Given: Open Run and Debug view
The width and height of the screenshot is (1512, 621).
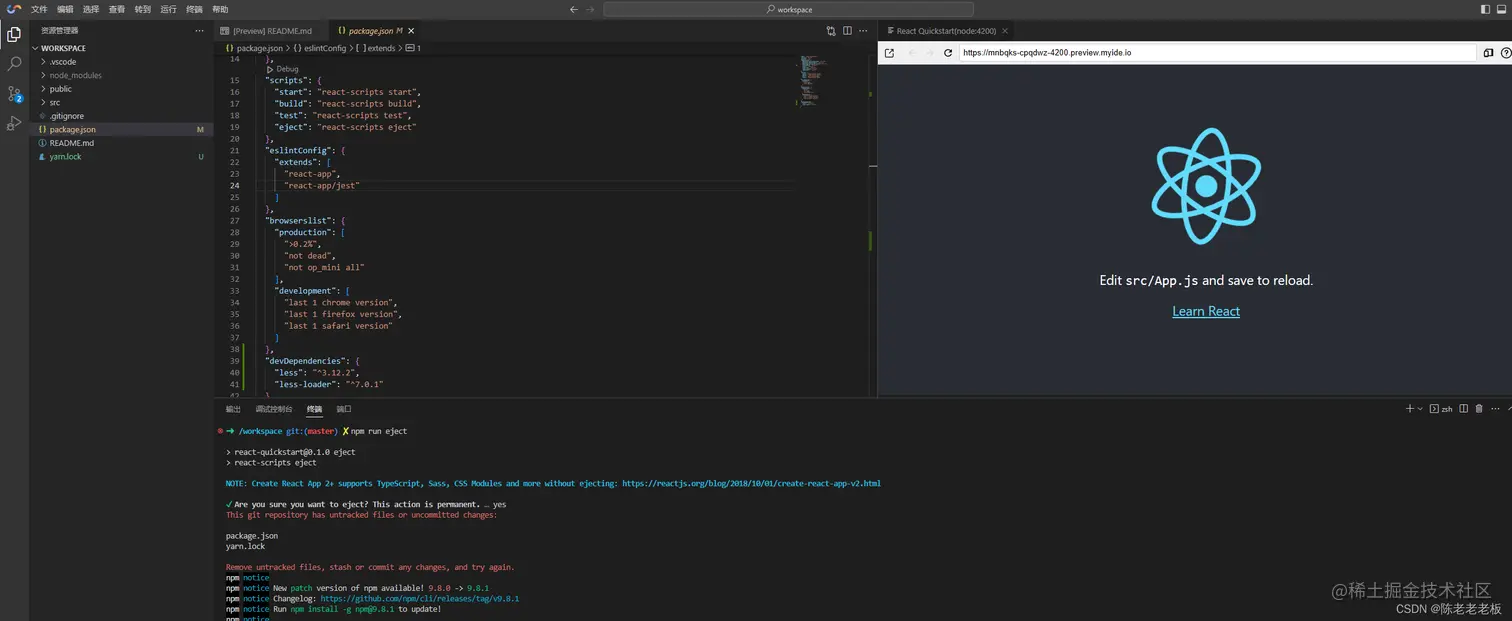Looking at the screenshot, I should coord(14,124).
